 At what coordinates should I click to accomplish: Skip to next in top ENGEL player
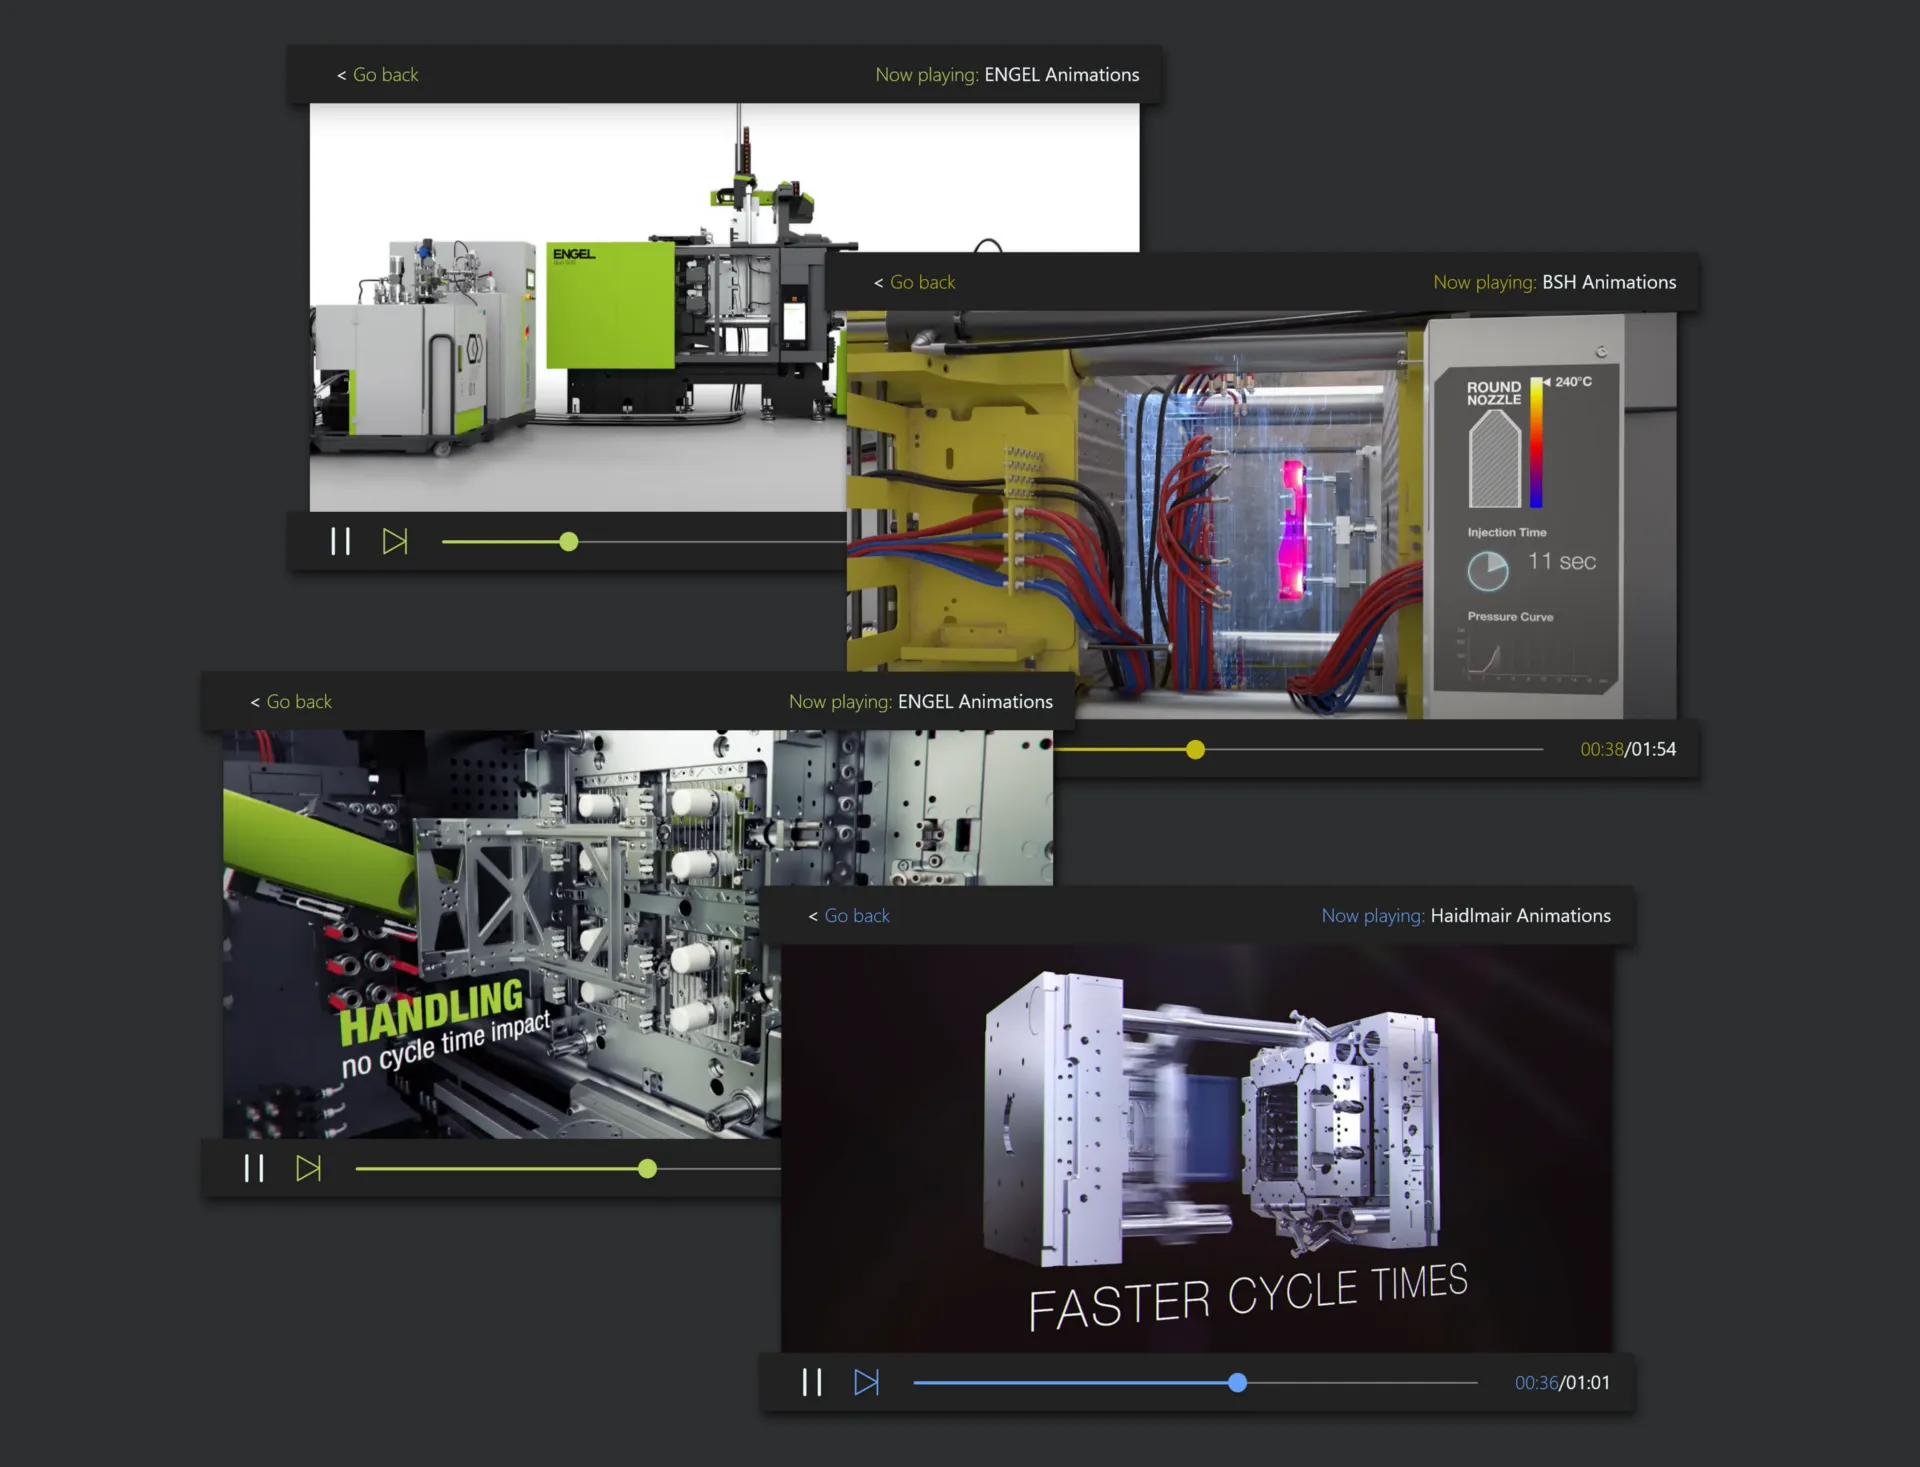395,542
